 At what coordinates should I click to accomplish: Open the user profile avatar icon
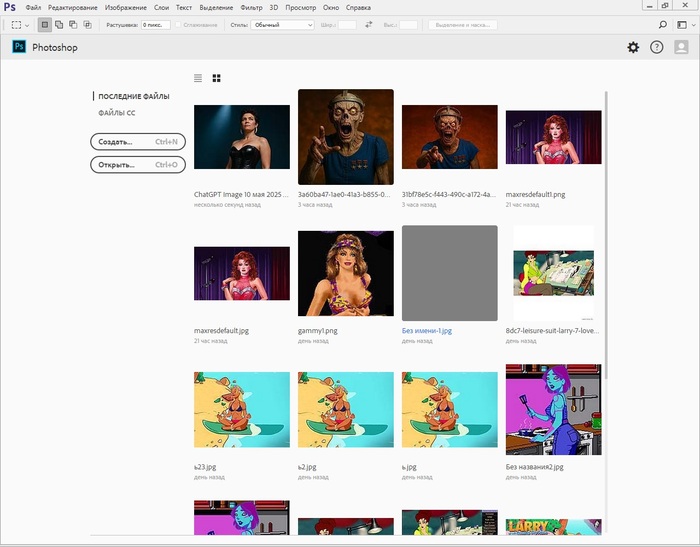point(682,47)
